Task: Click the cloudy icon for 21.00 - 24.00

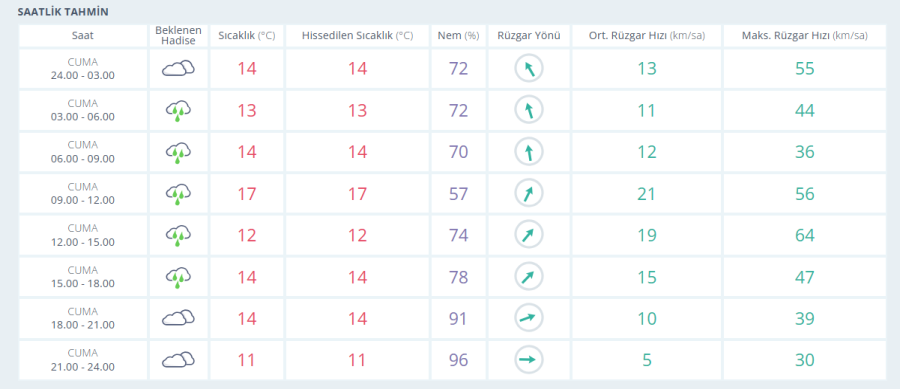Action: click(x=178, y=360)
